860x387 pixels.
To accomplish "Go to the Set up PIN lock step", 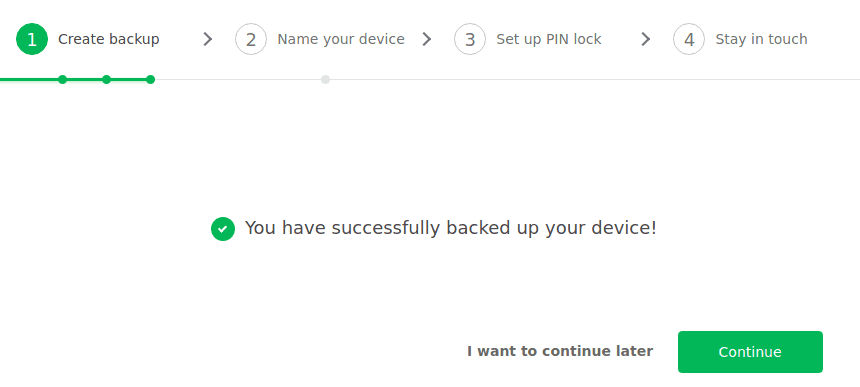I will pos(549,39).
